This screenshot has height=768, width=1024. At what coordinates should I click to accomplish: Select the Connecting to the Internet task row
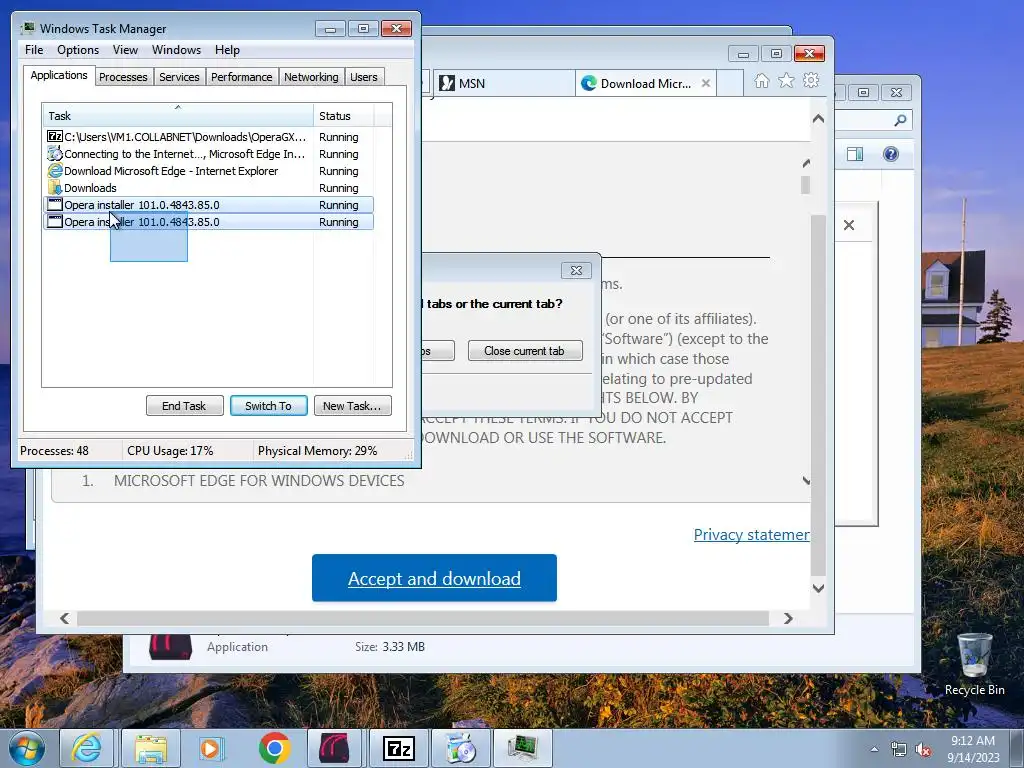[208, 154]
